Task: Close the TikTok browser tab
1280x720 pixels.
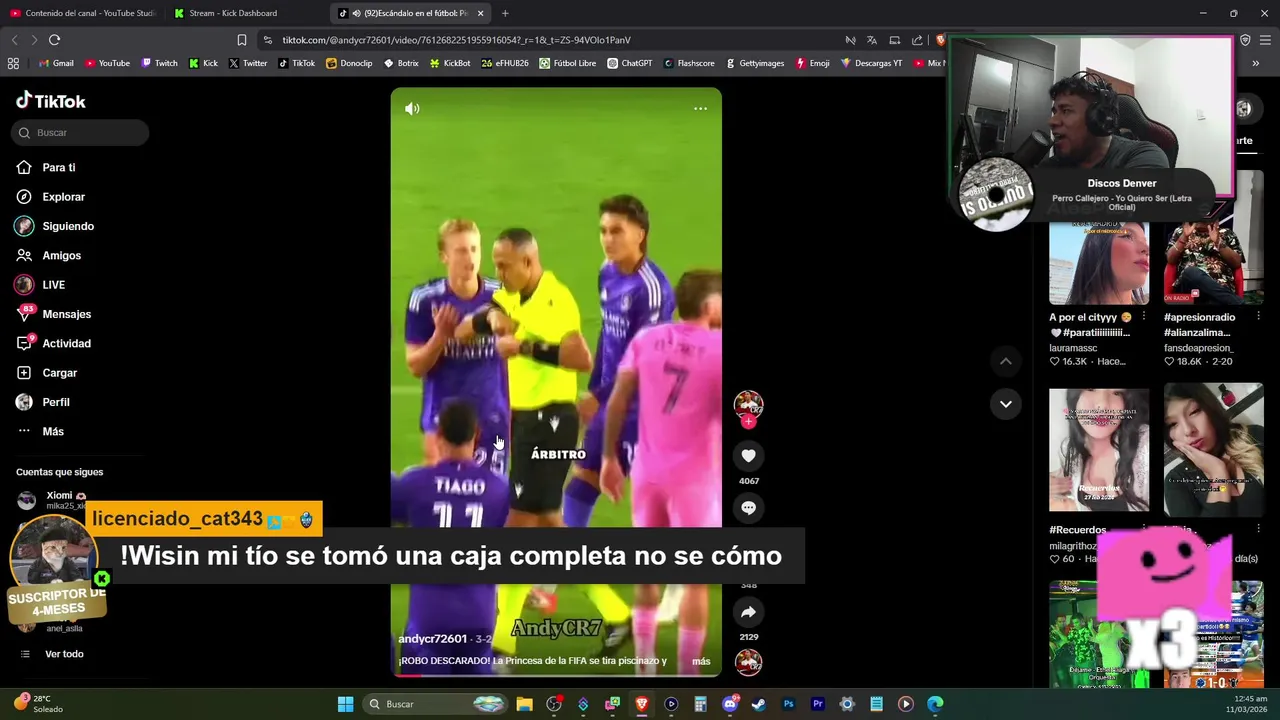Action: click(480, 13)
